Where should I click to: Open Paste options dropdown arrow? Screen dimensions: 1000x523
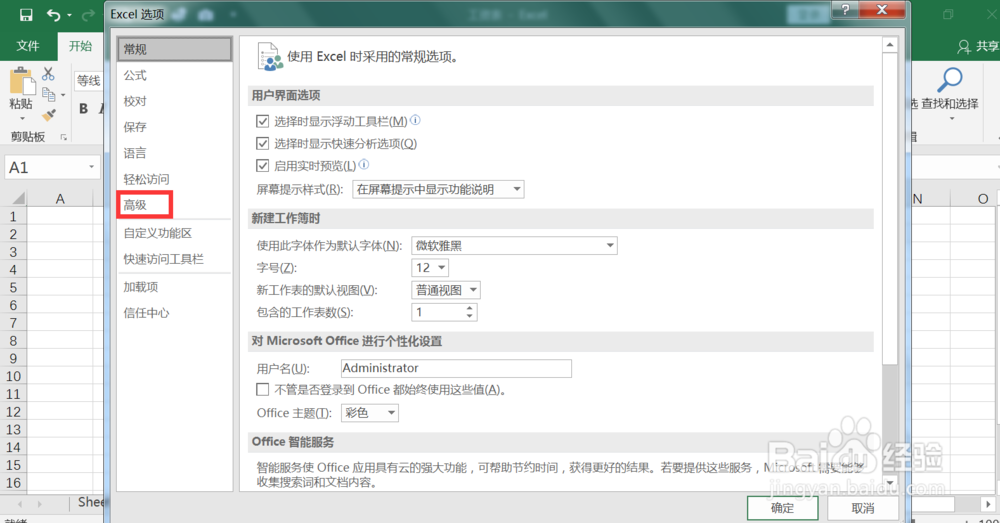22,119
